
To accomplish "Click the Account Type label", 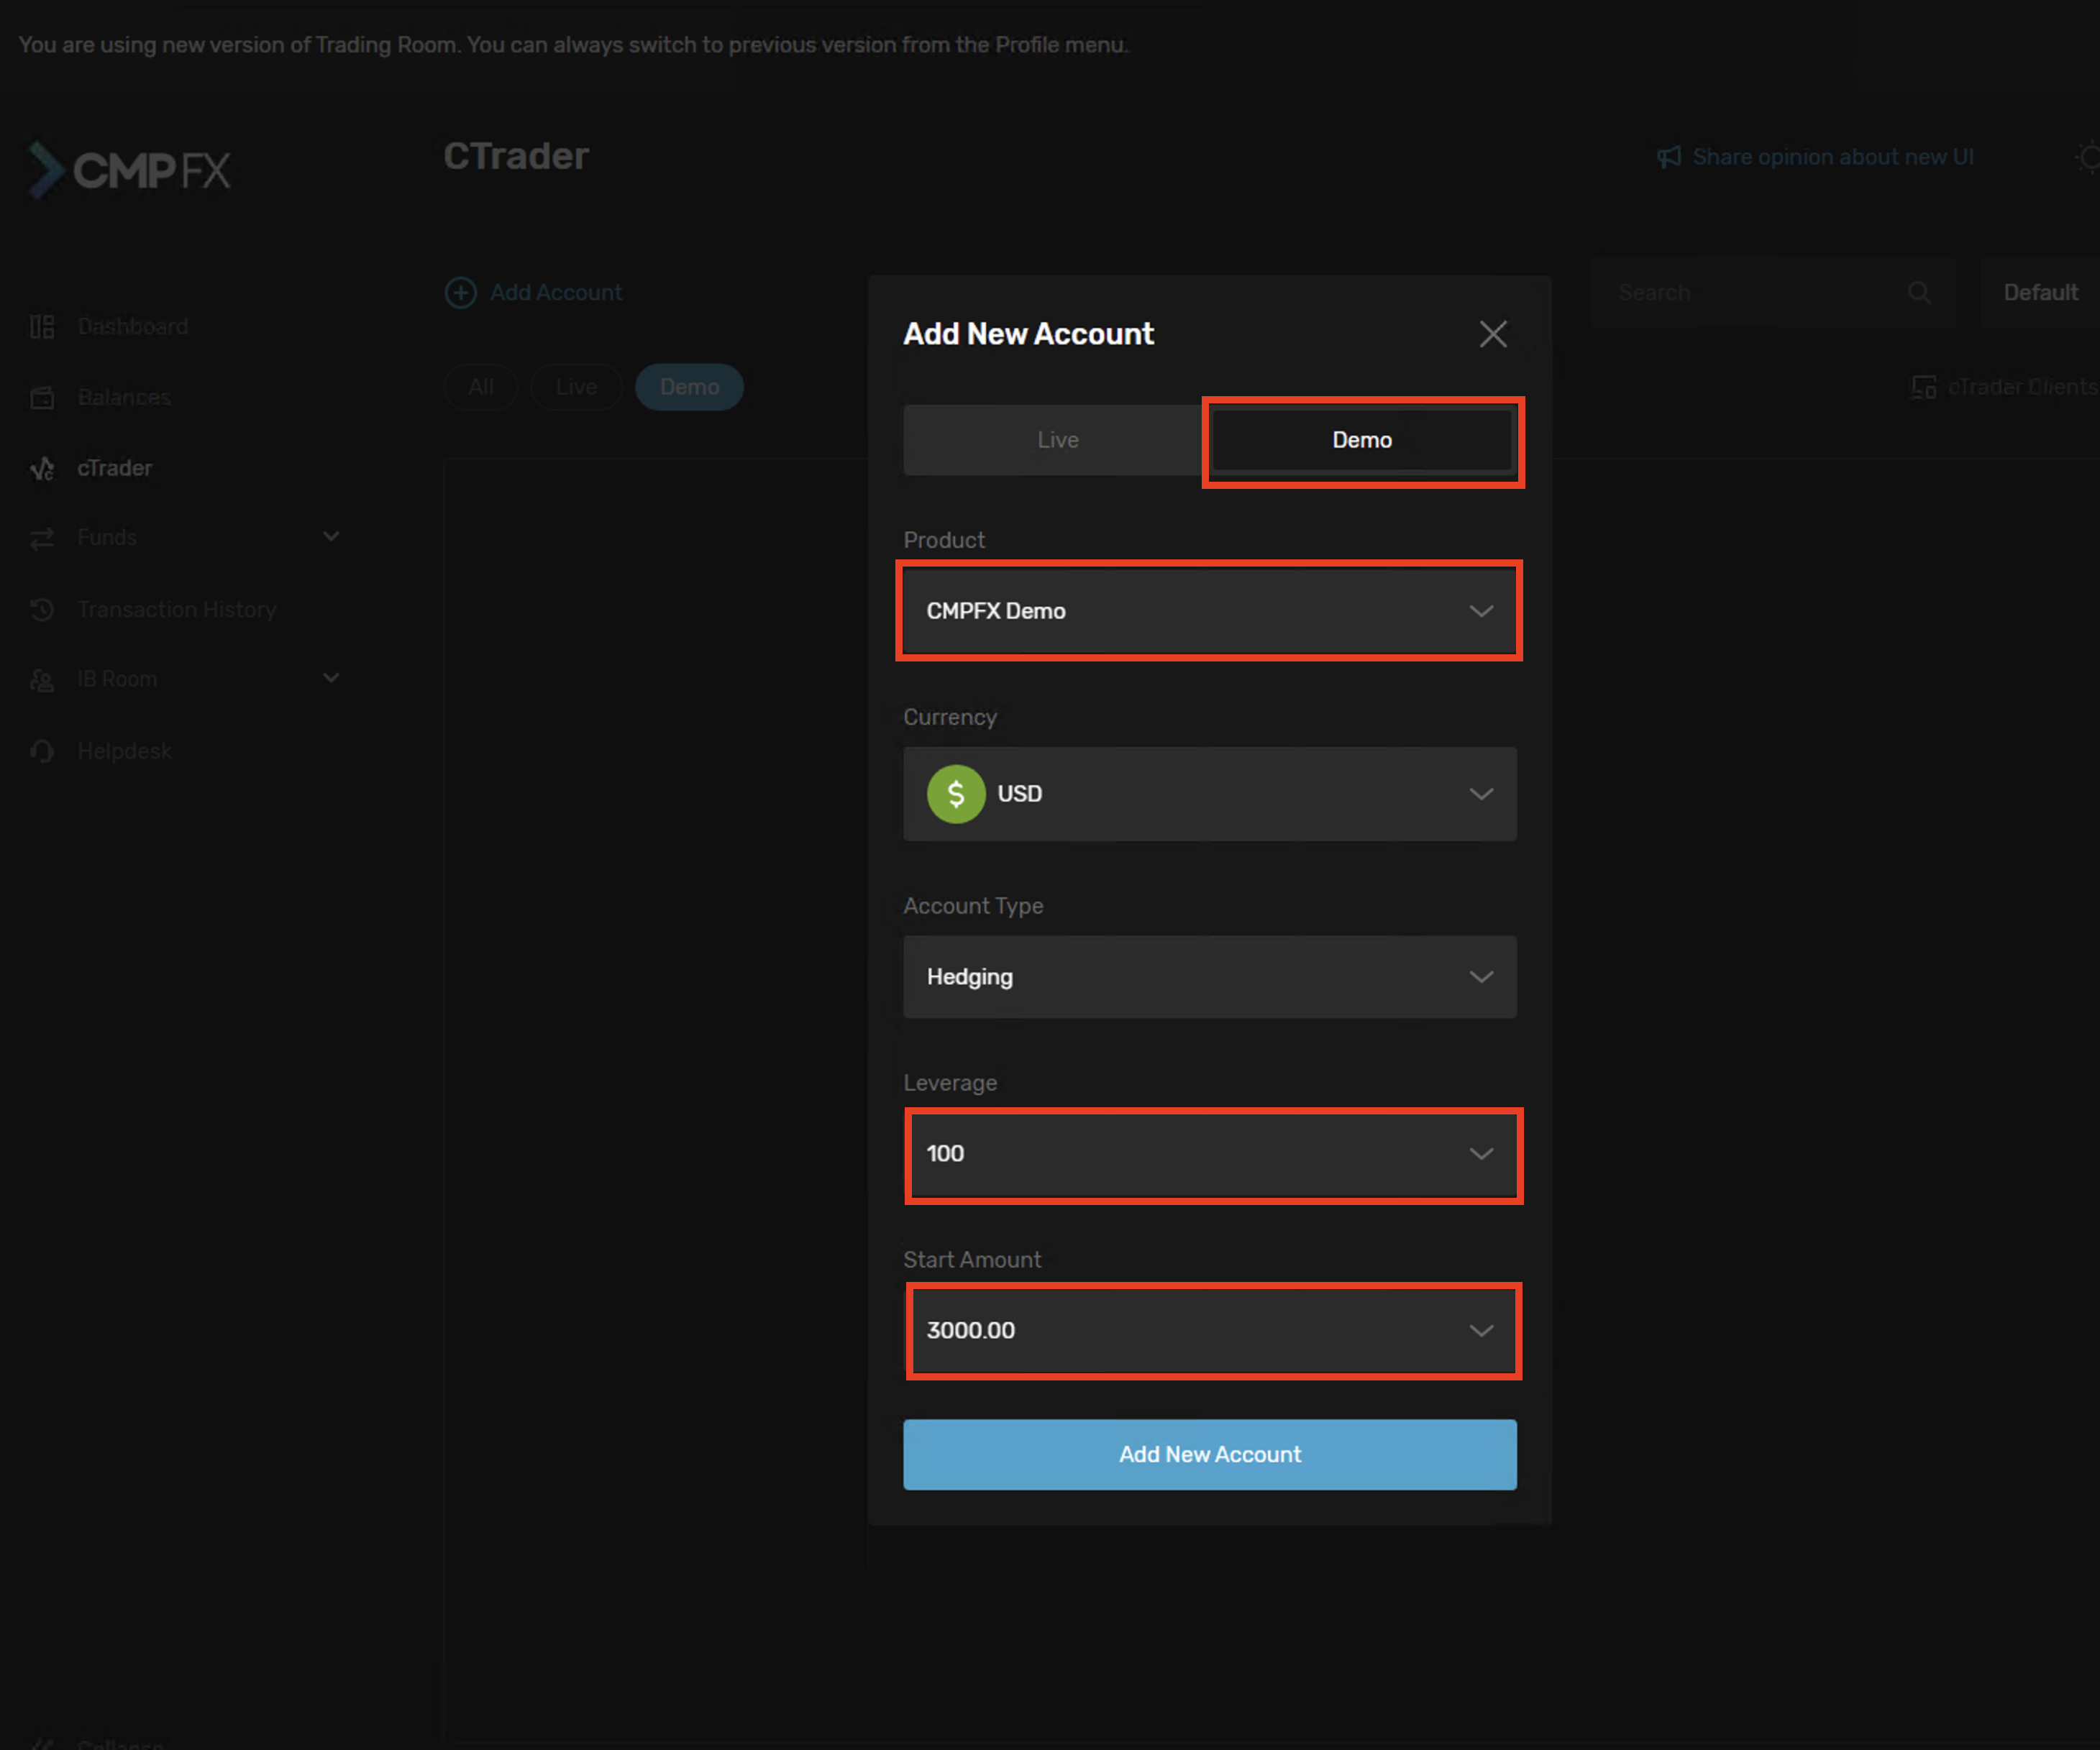I will [973, 906].
